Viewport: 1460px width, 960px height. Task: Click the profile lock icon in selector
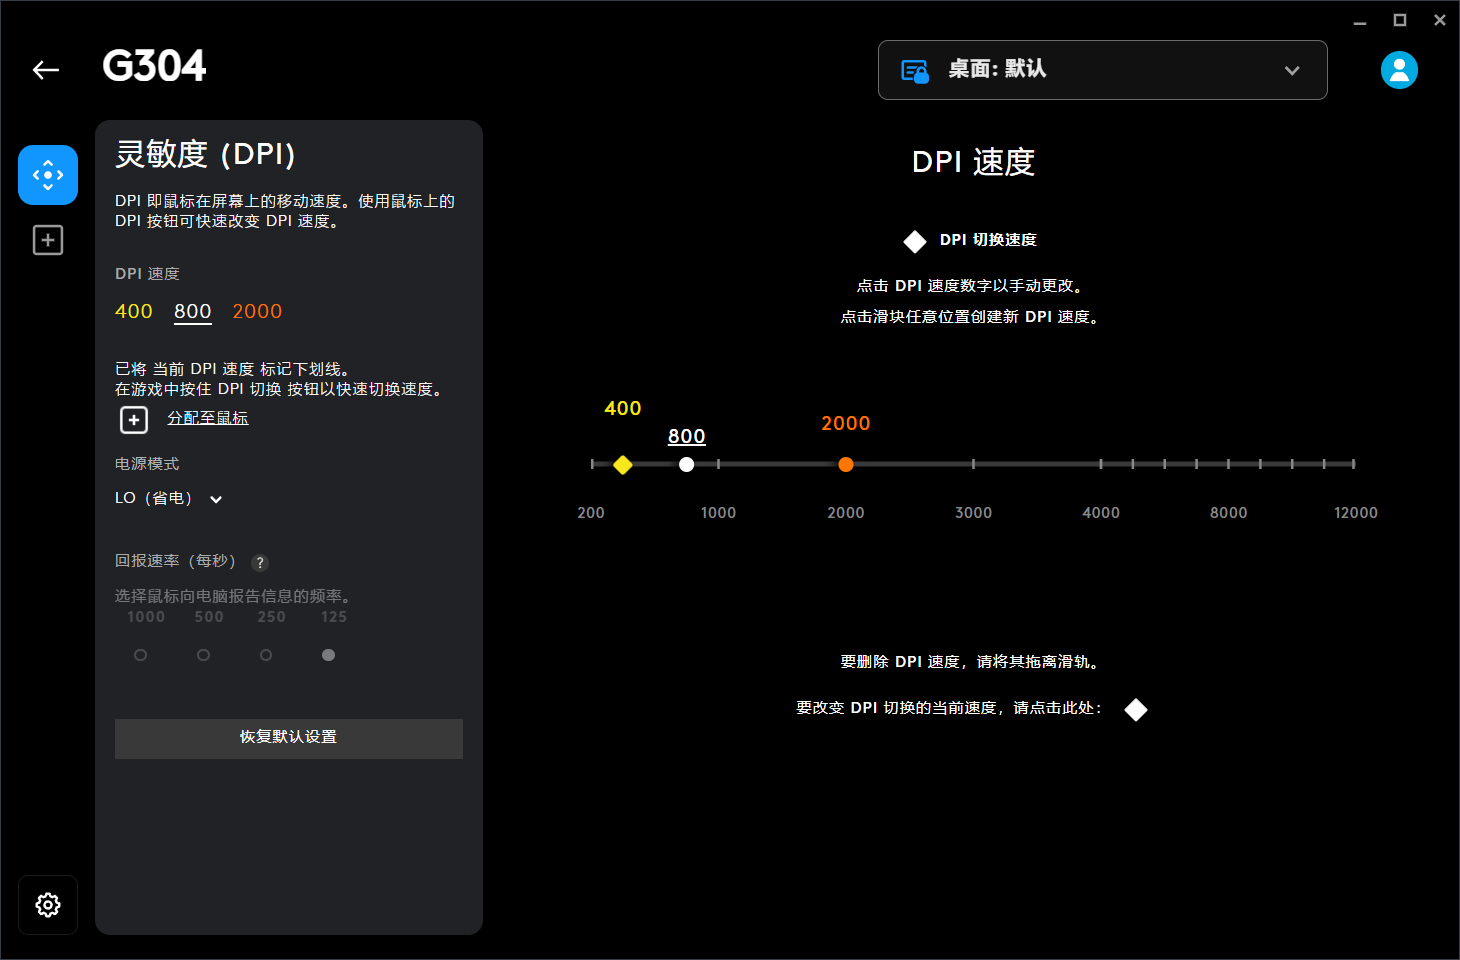(x=915, y=71)
